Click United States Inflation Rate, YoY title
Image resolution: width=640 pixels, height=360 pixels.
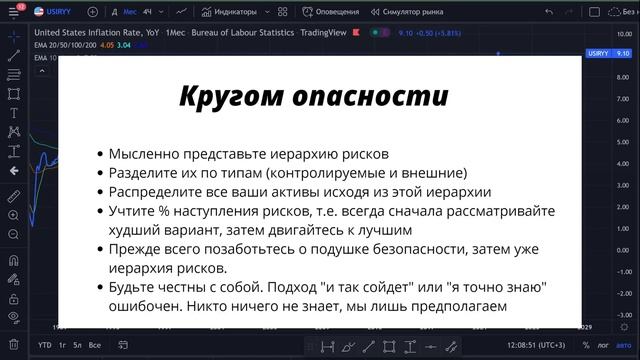coord(97,33)
